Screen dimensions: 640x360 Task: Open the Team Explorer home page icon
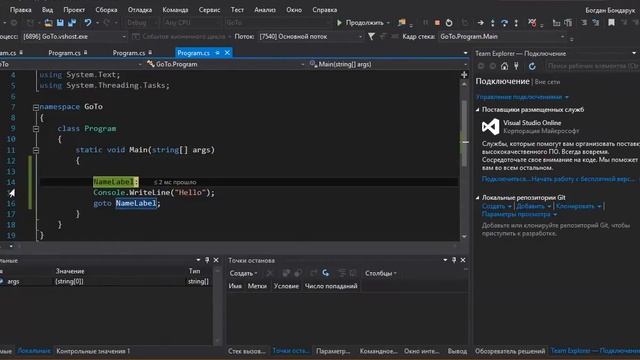click(x=504, y=66)
